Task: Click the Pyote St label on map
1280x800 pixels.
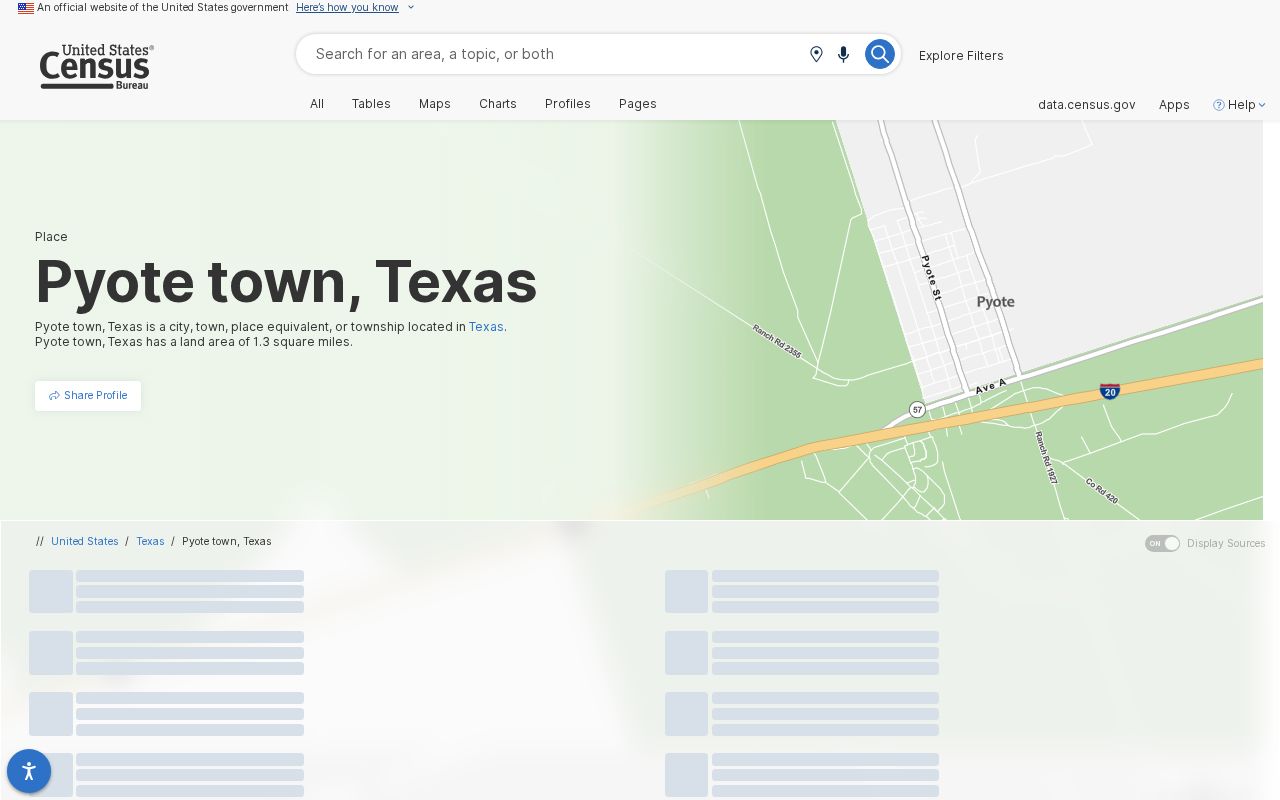Action: (931, 277)
